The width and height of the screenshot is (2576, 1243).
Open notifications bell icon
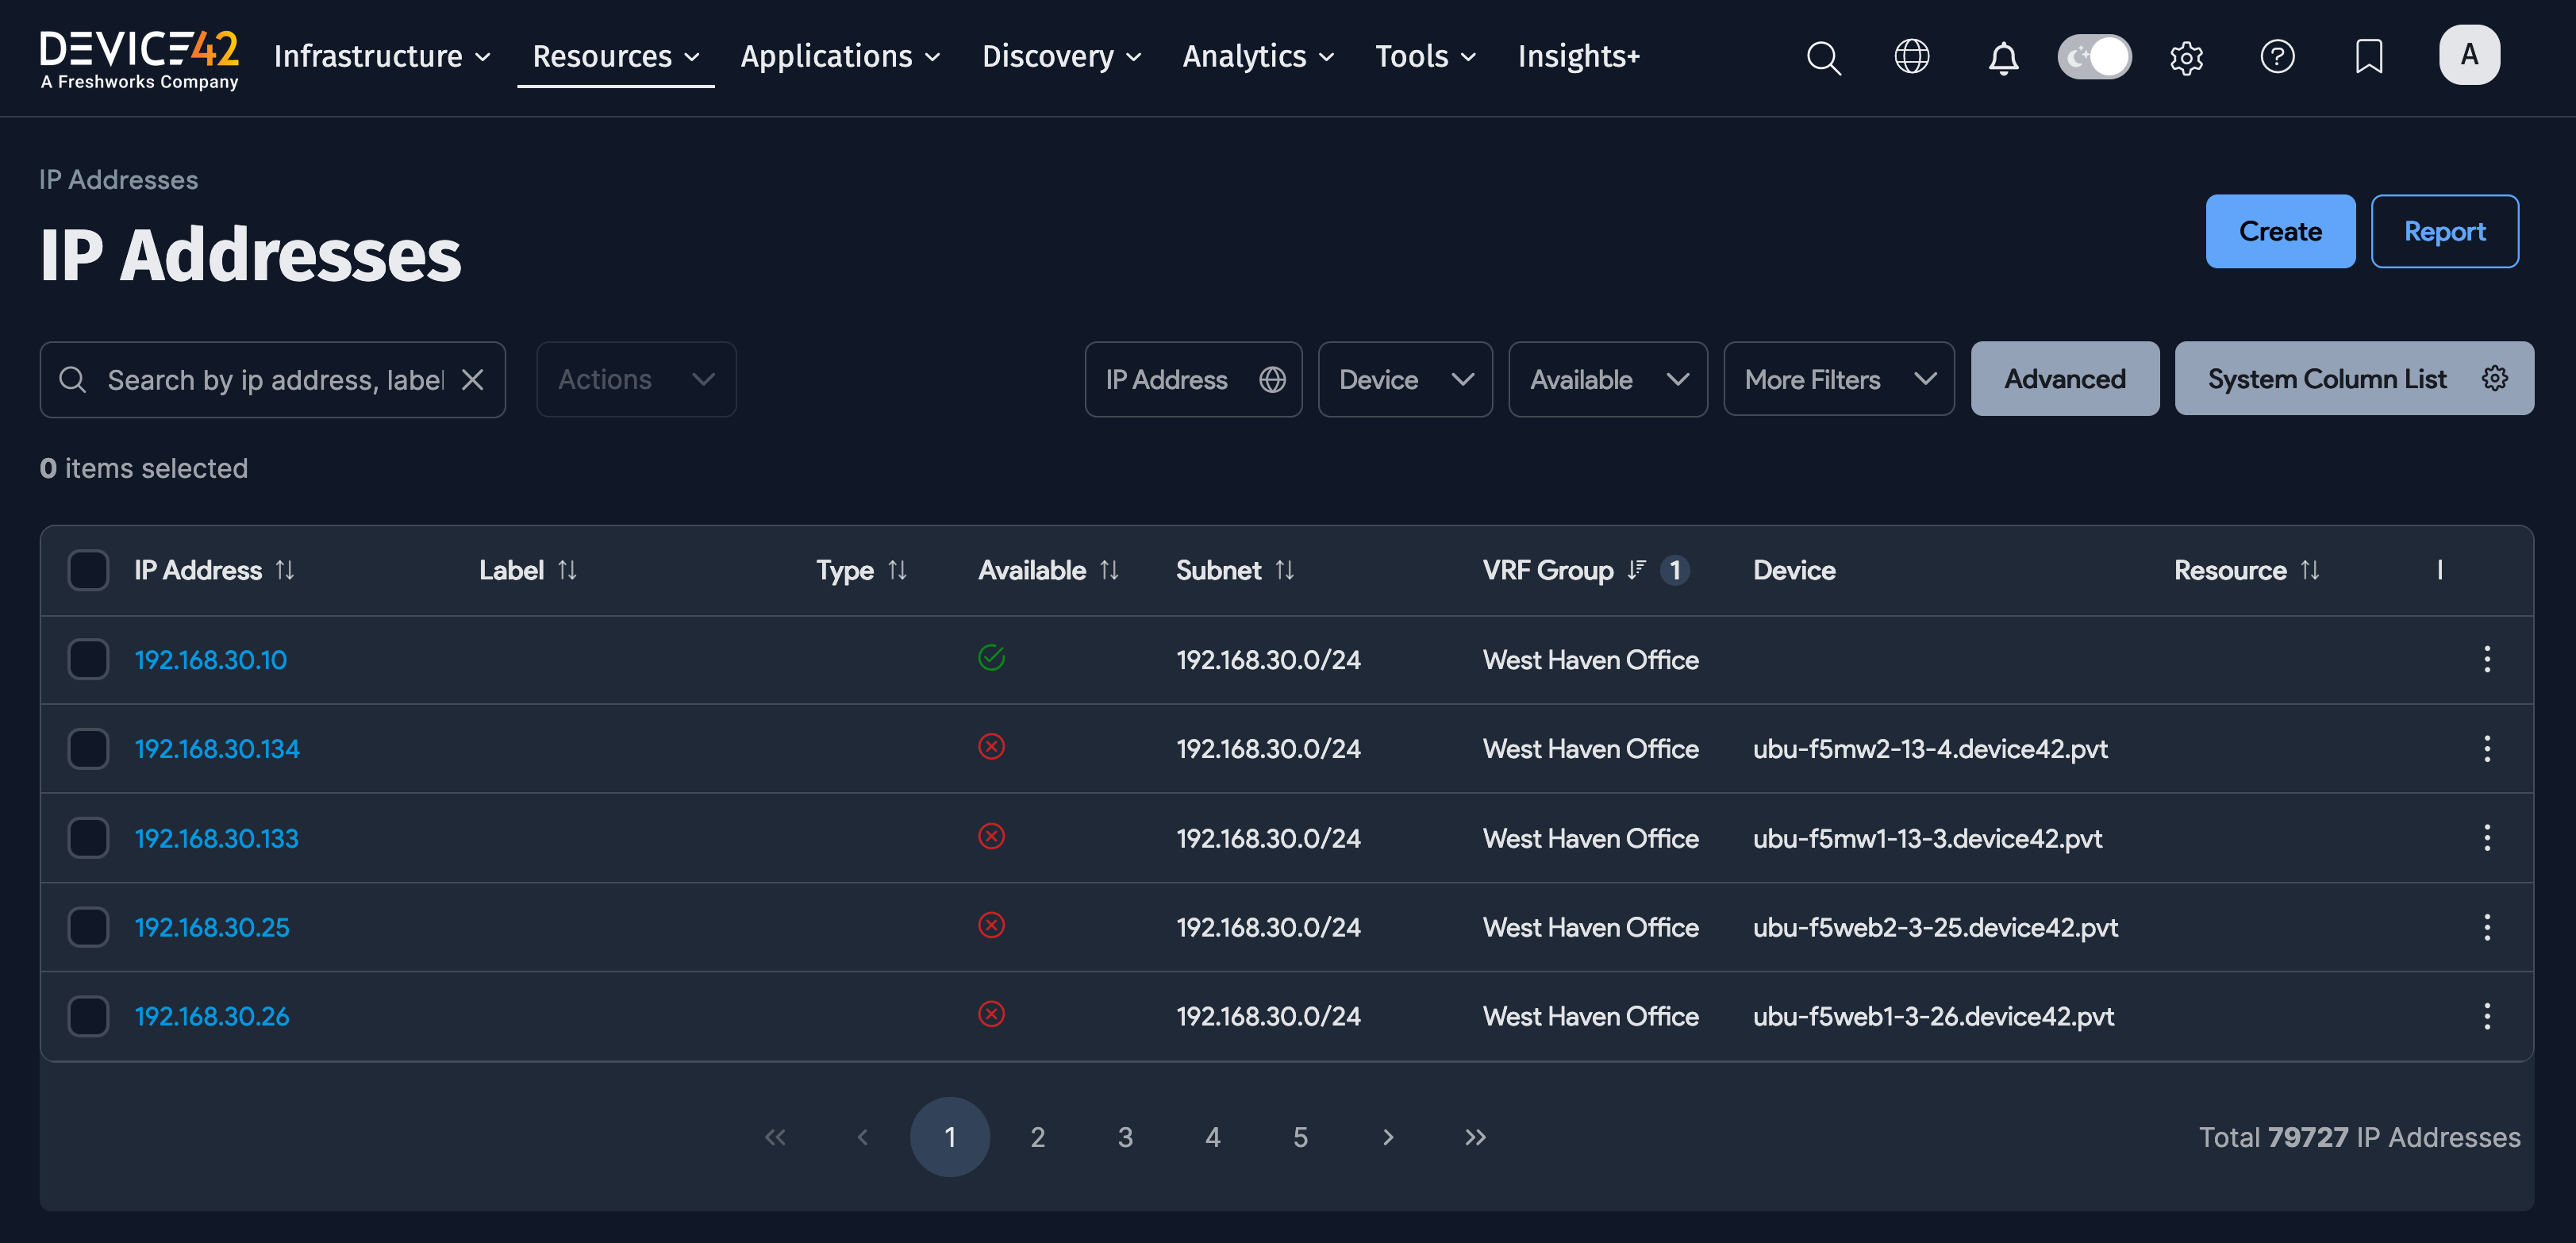(x=2003, y=57)
